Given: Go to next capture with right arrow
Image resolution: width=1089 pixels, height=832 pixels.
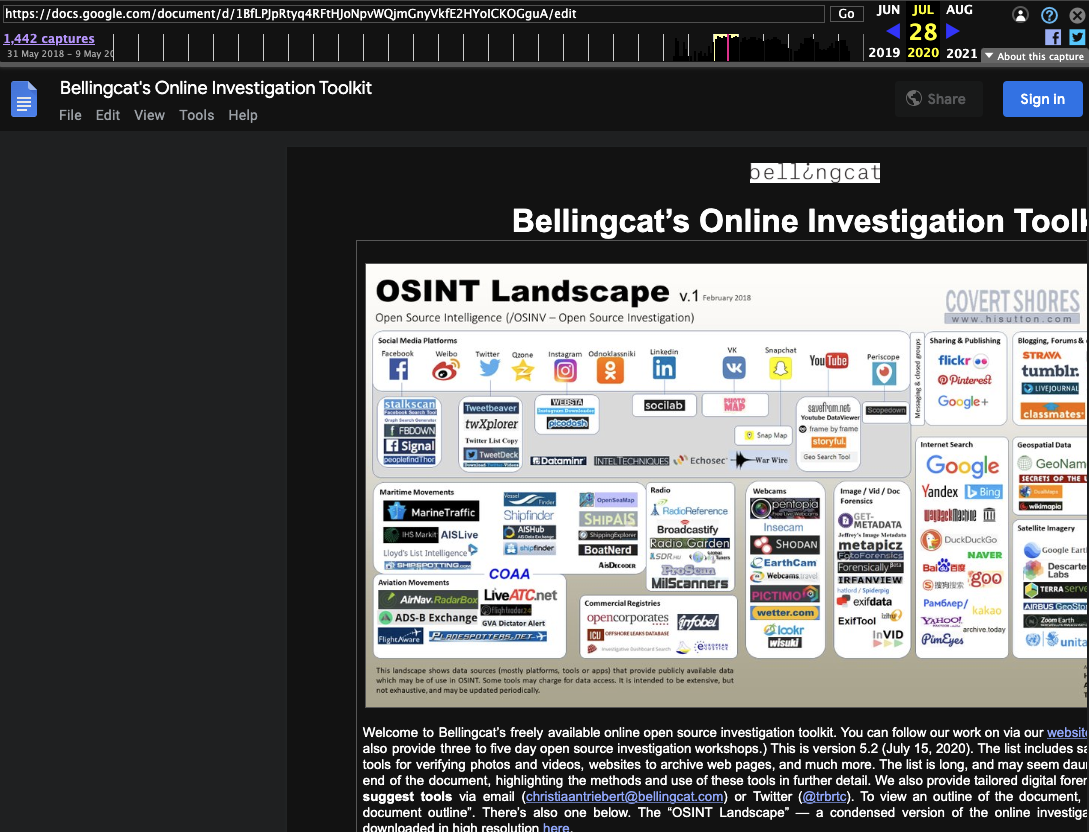Looking at the screenshot, I should coord(953,32).
